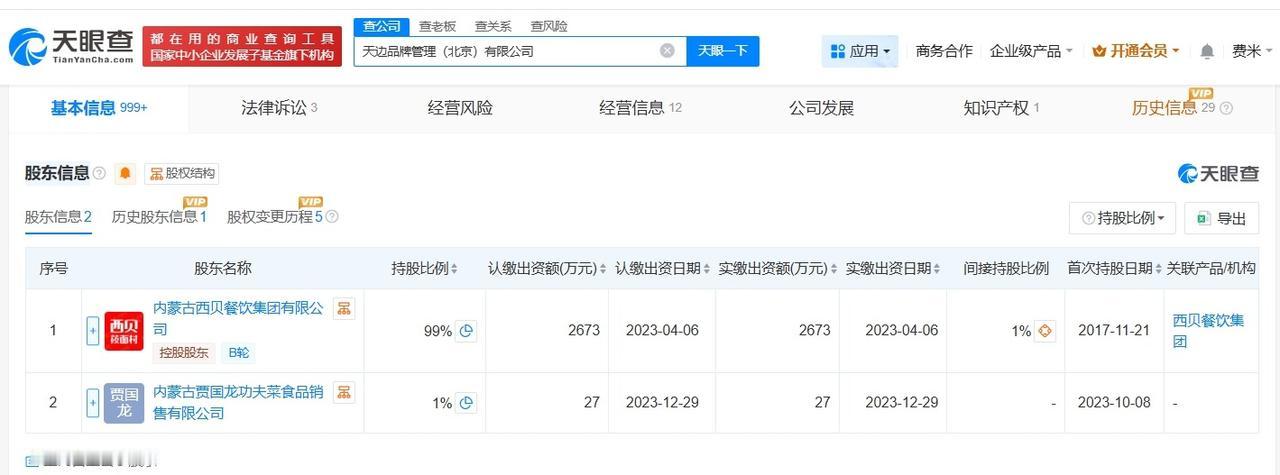Click the 西贝莜面村 company logo
Viewport: 1280px width, 475px height.
[124, 331]
